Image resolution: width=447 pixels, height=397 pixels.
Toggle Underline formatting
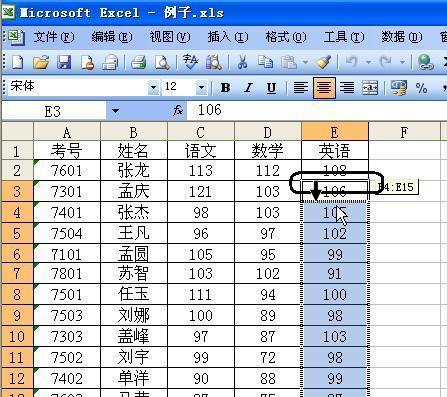click(271, 88)
